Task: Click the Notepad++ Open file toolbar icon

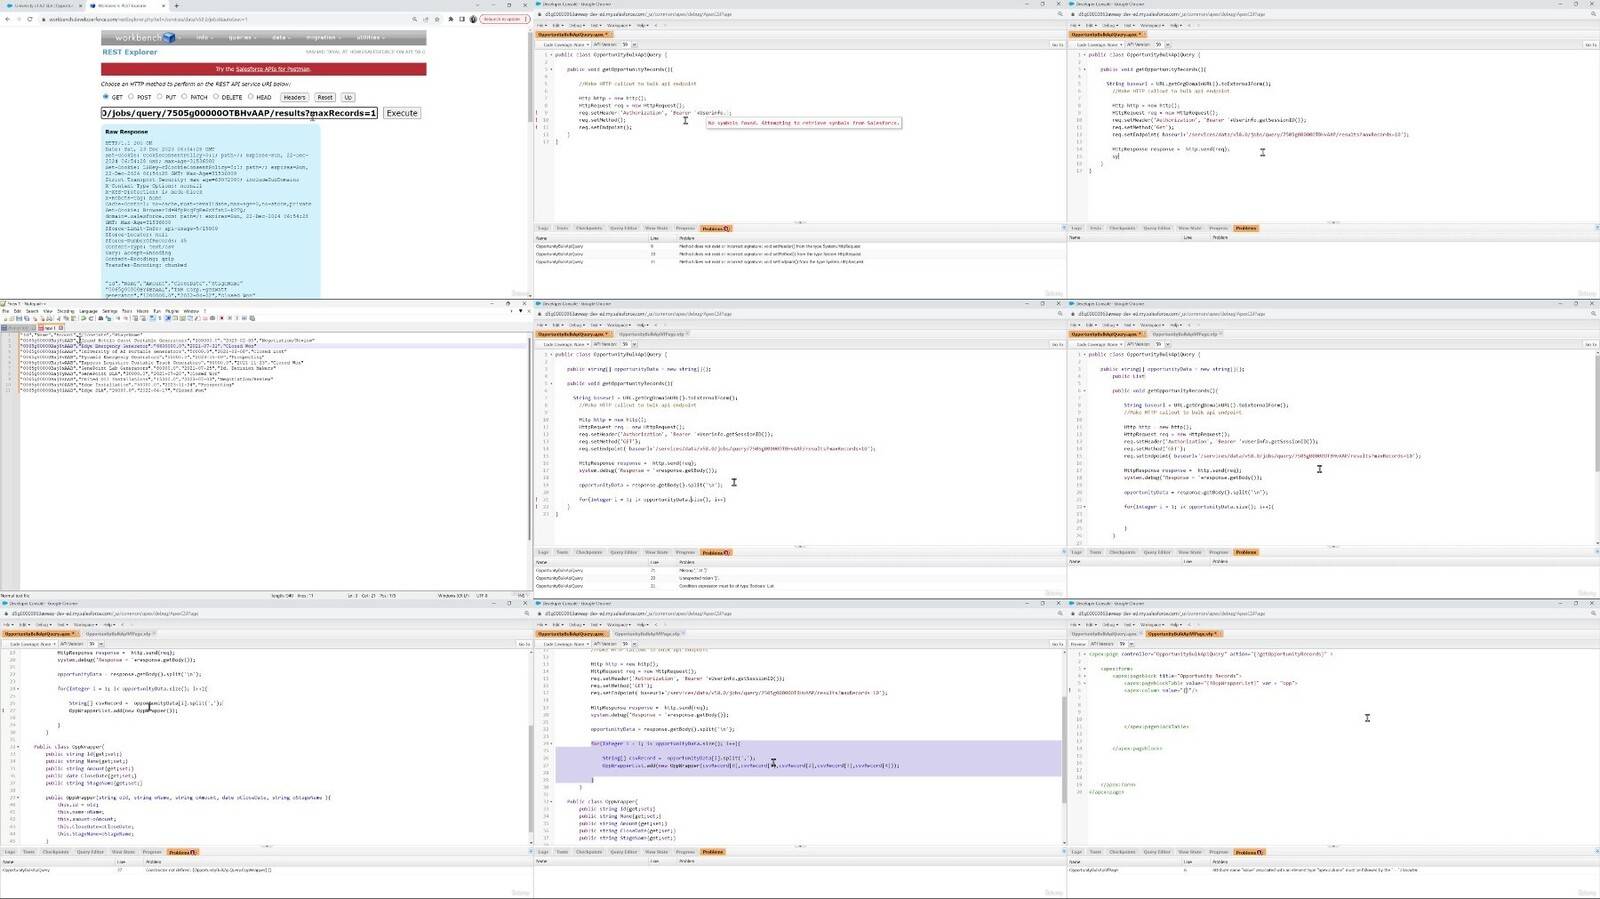Action: click(12, 318)
